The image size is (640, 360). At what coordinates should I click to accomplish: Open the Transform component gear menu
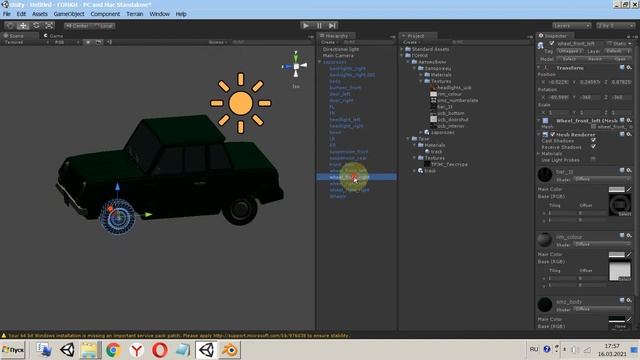pyautogui.click(x=629, y=67)
